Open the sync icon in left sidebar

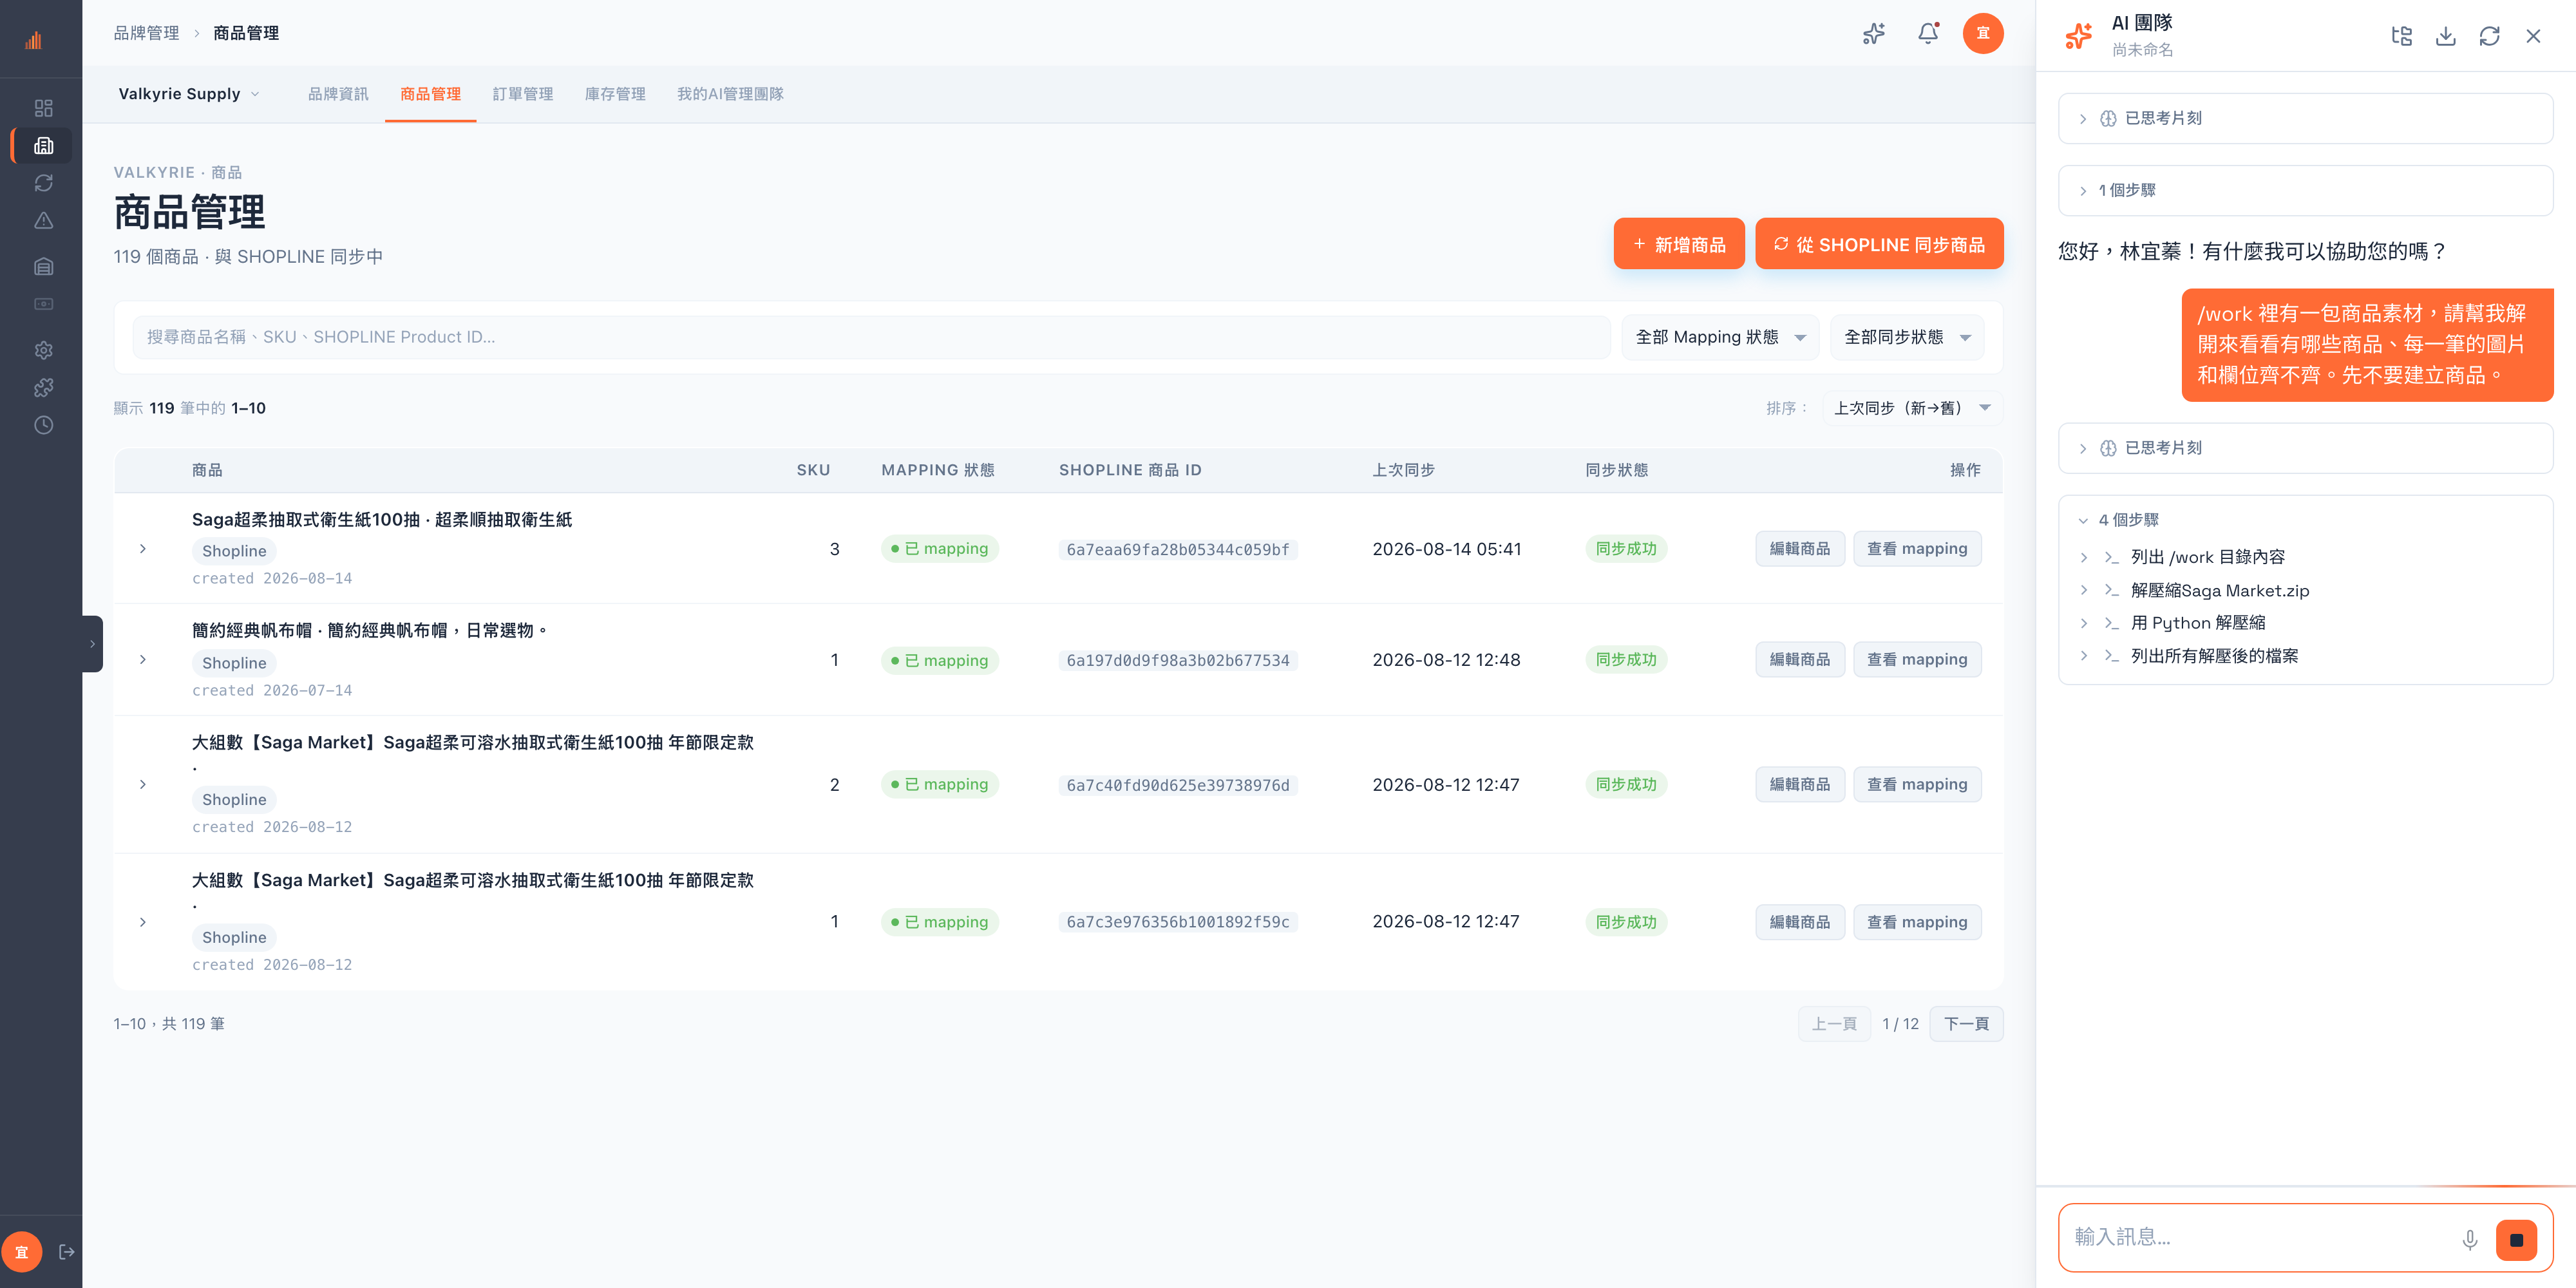tap(43, 183)
